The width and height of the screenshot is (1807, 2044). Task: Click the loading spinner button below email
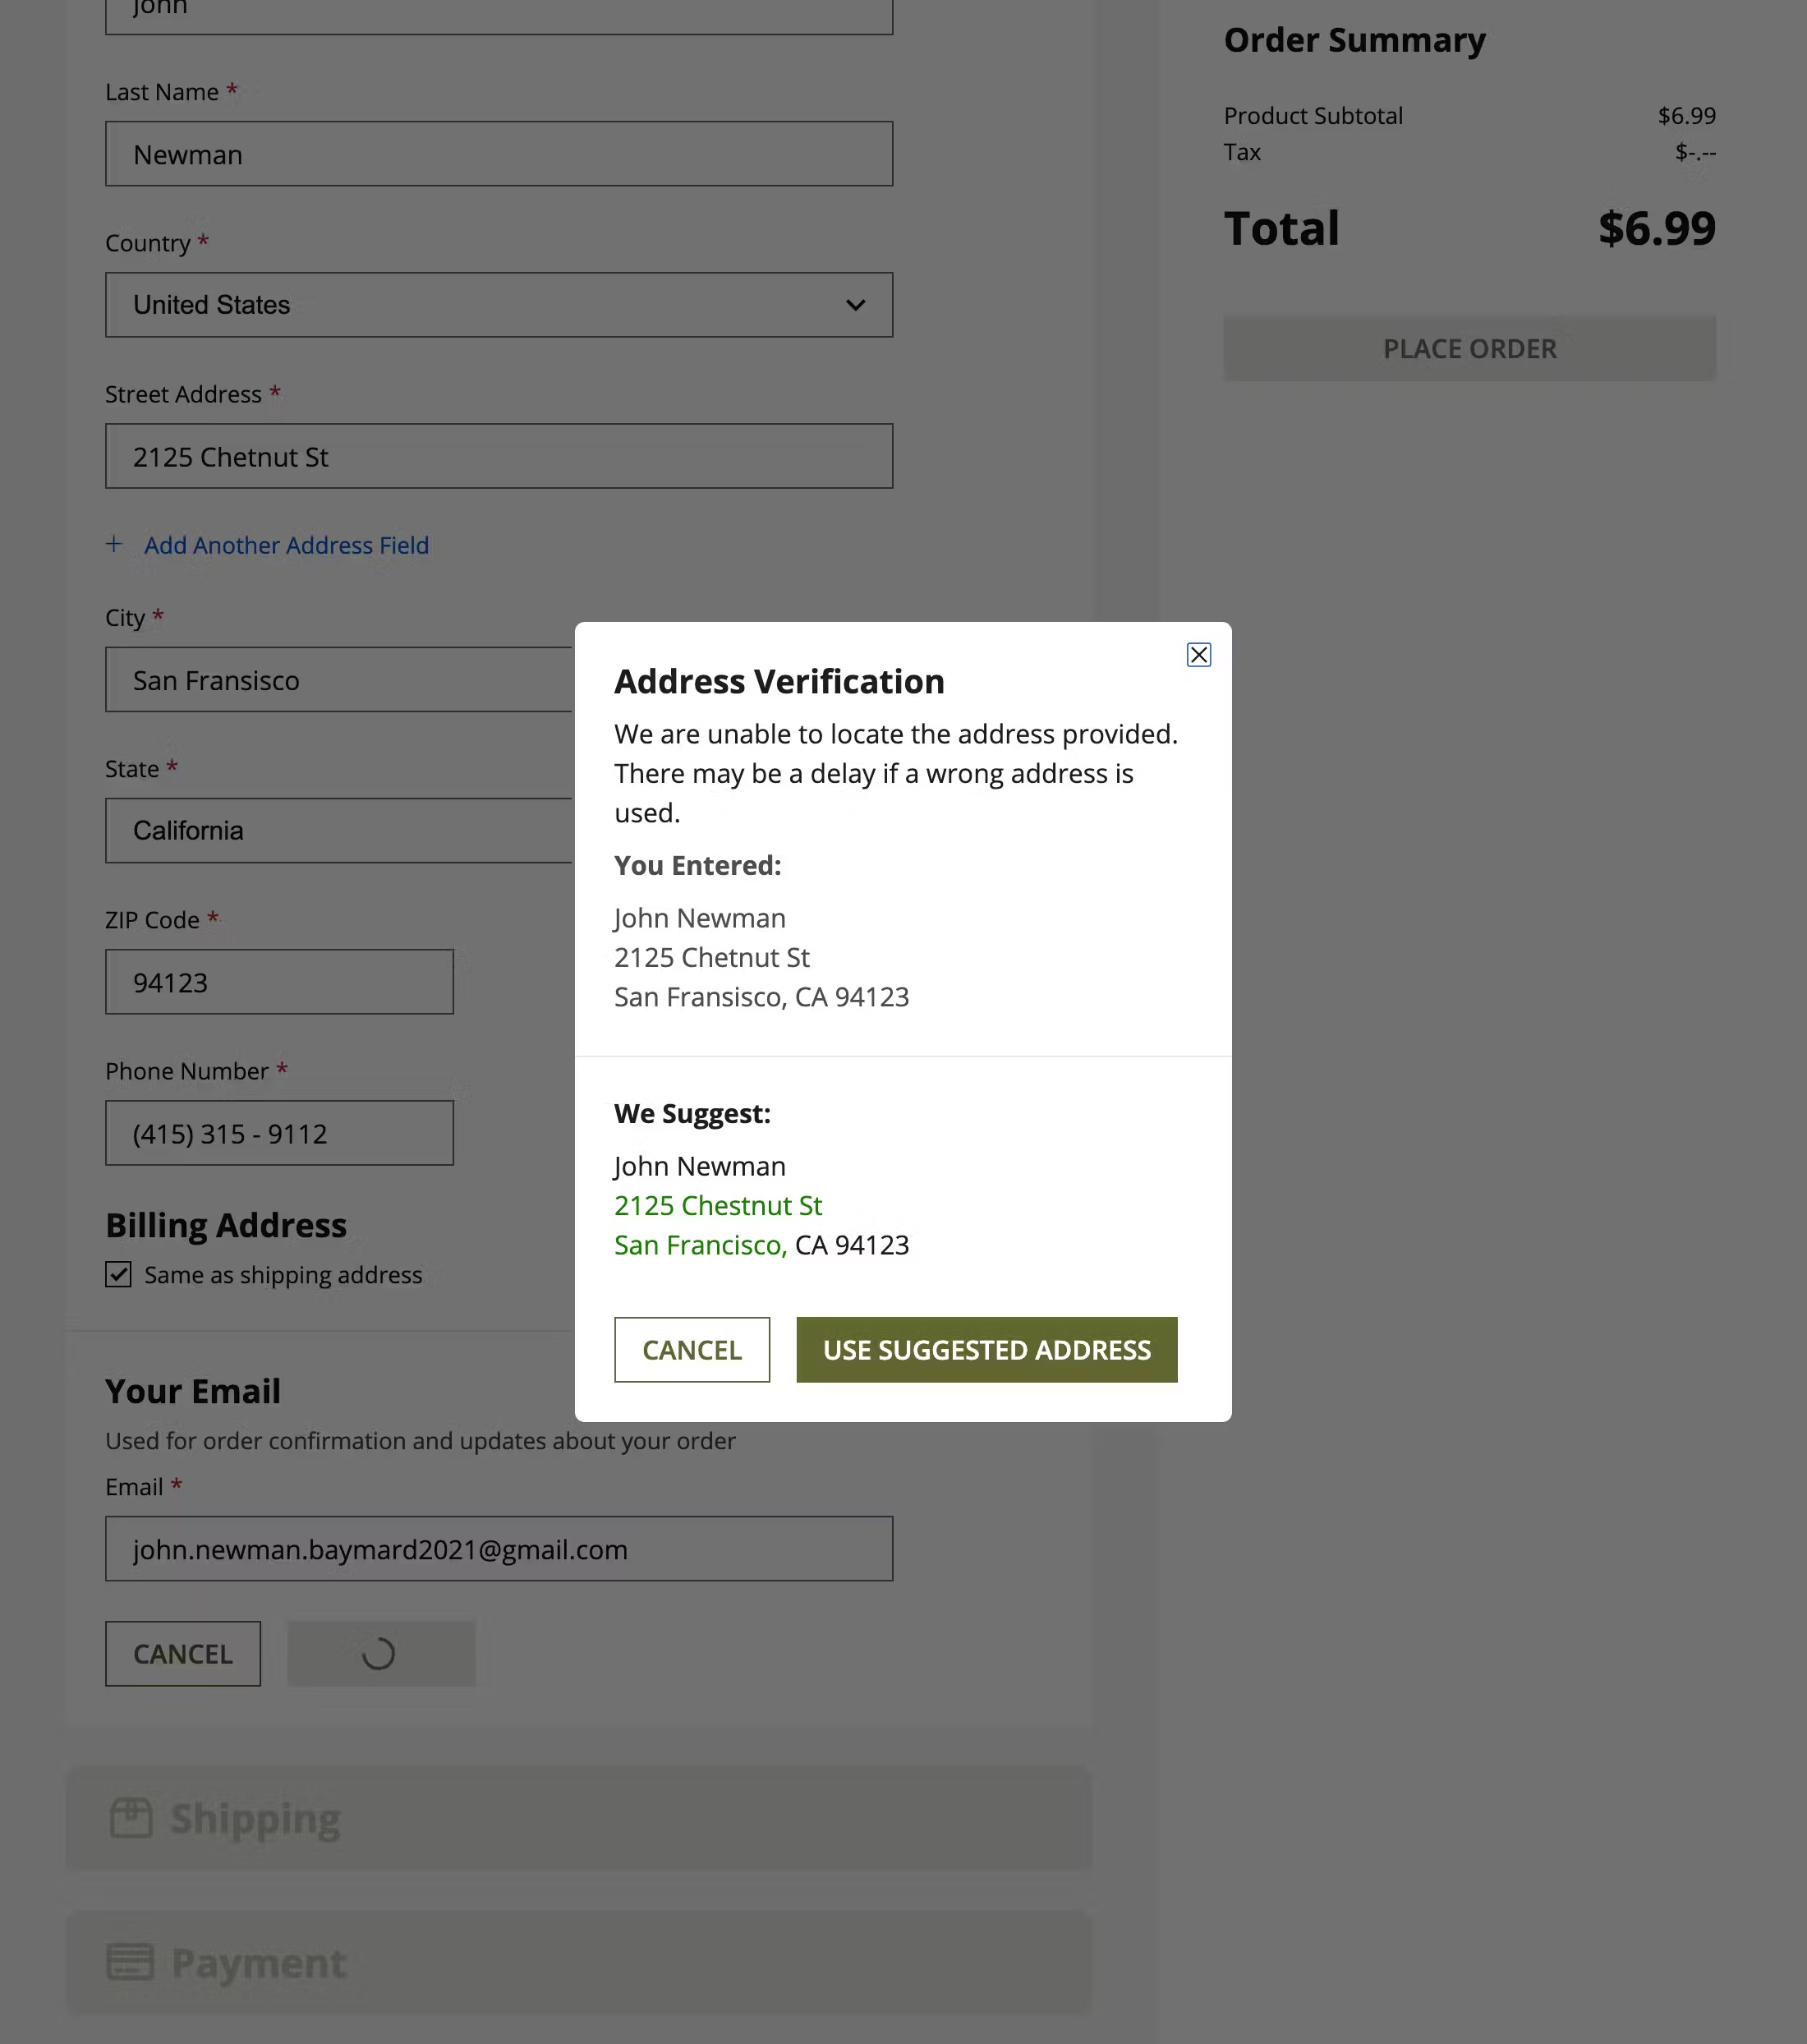(381, 1652)
